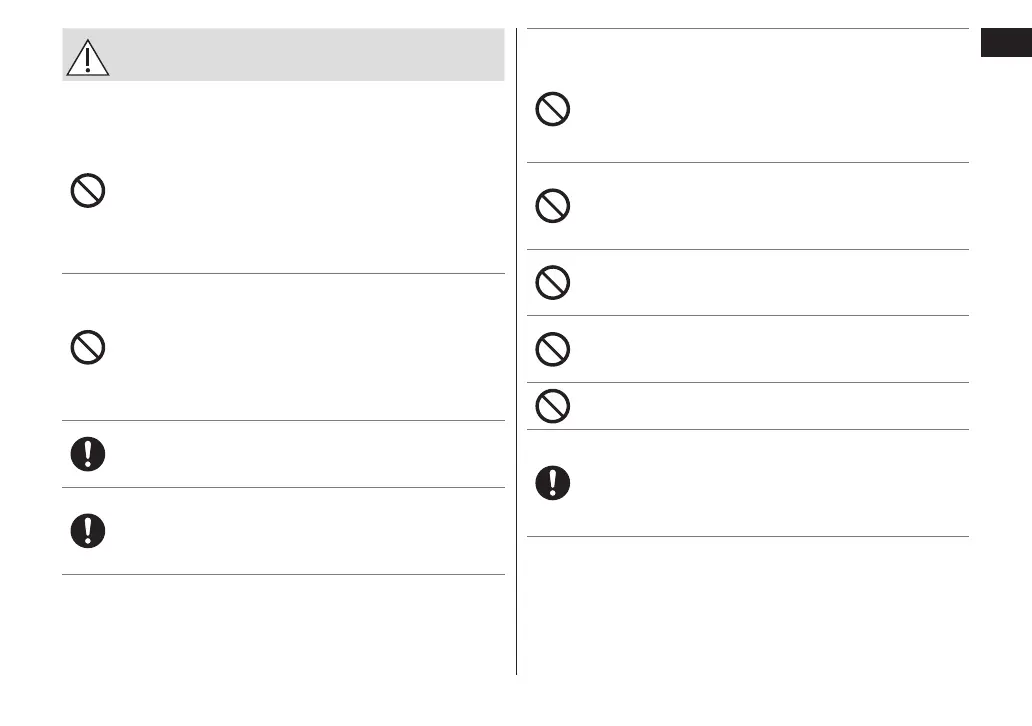The height and width of the screenshot is (726, 1032).
Task: Click the line between the left exclamation icons
Action: (x=283, y=488)
